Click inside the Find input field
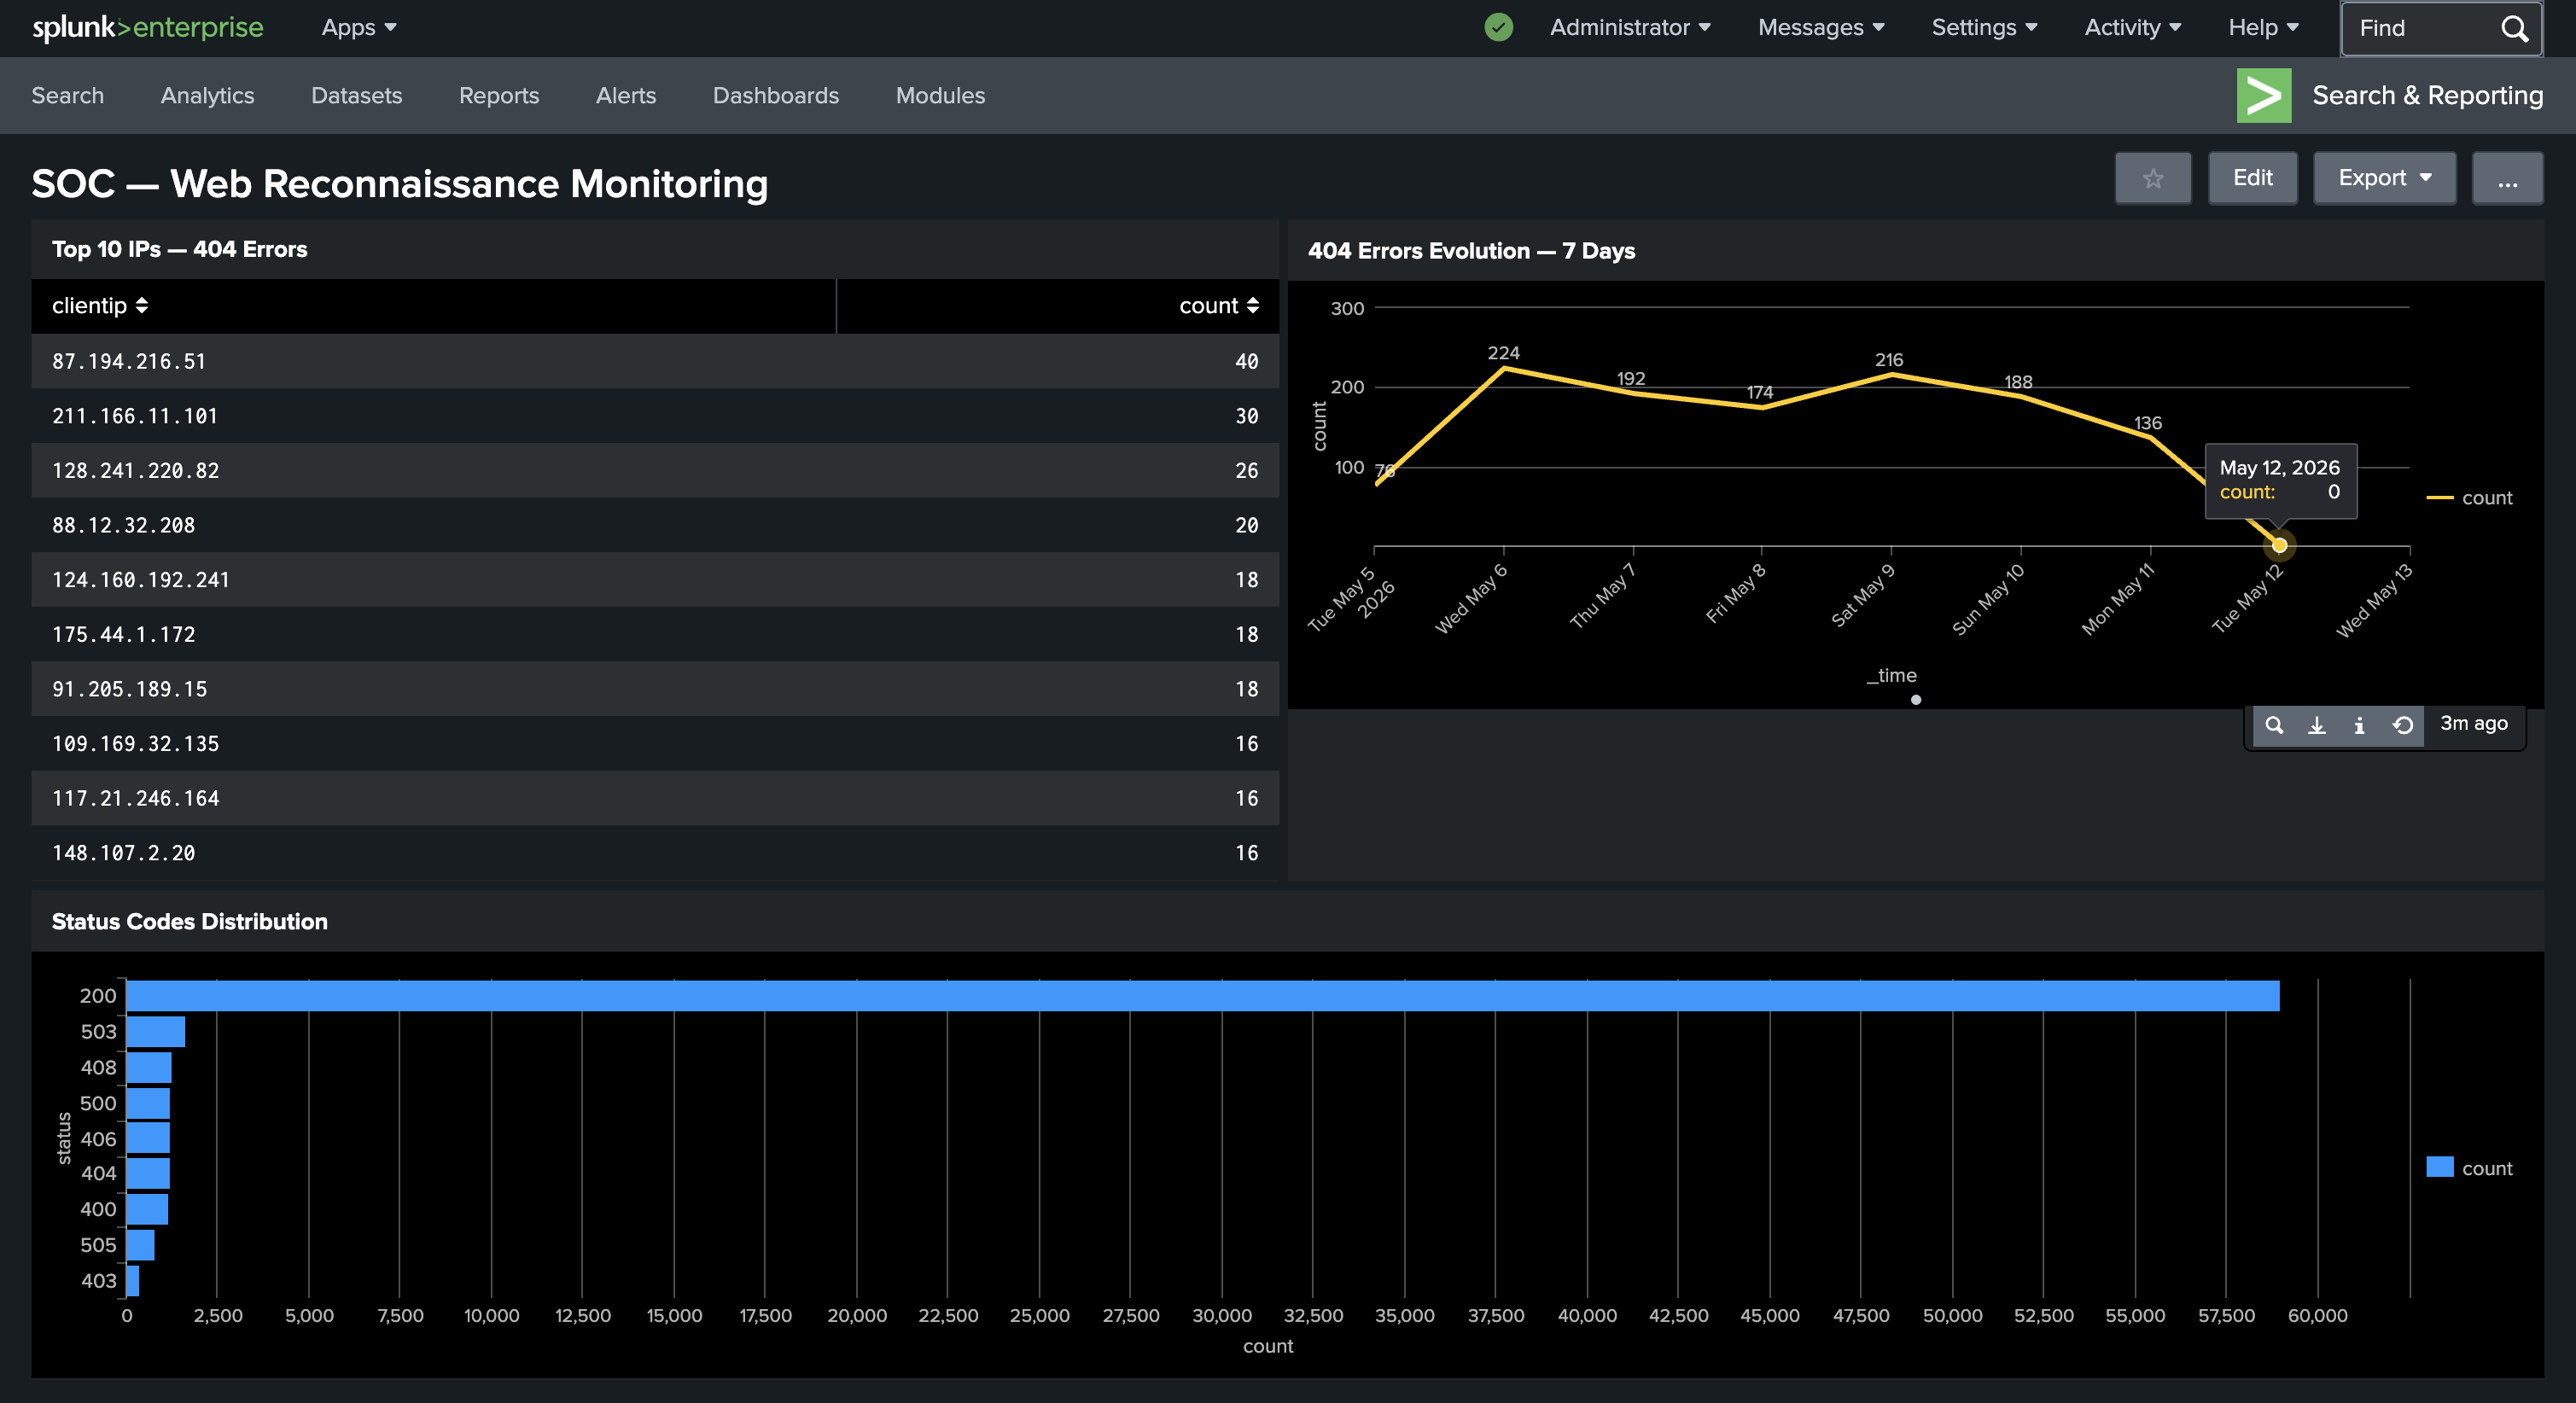Viewport: 2576px width, 1403px height. 2420,28
